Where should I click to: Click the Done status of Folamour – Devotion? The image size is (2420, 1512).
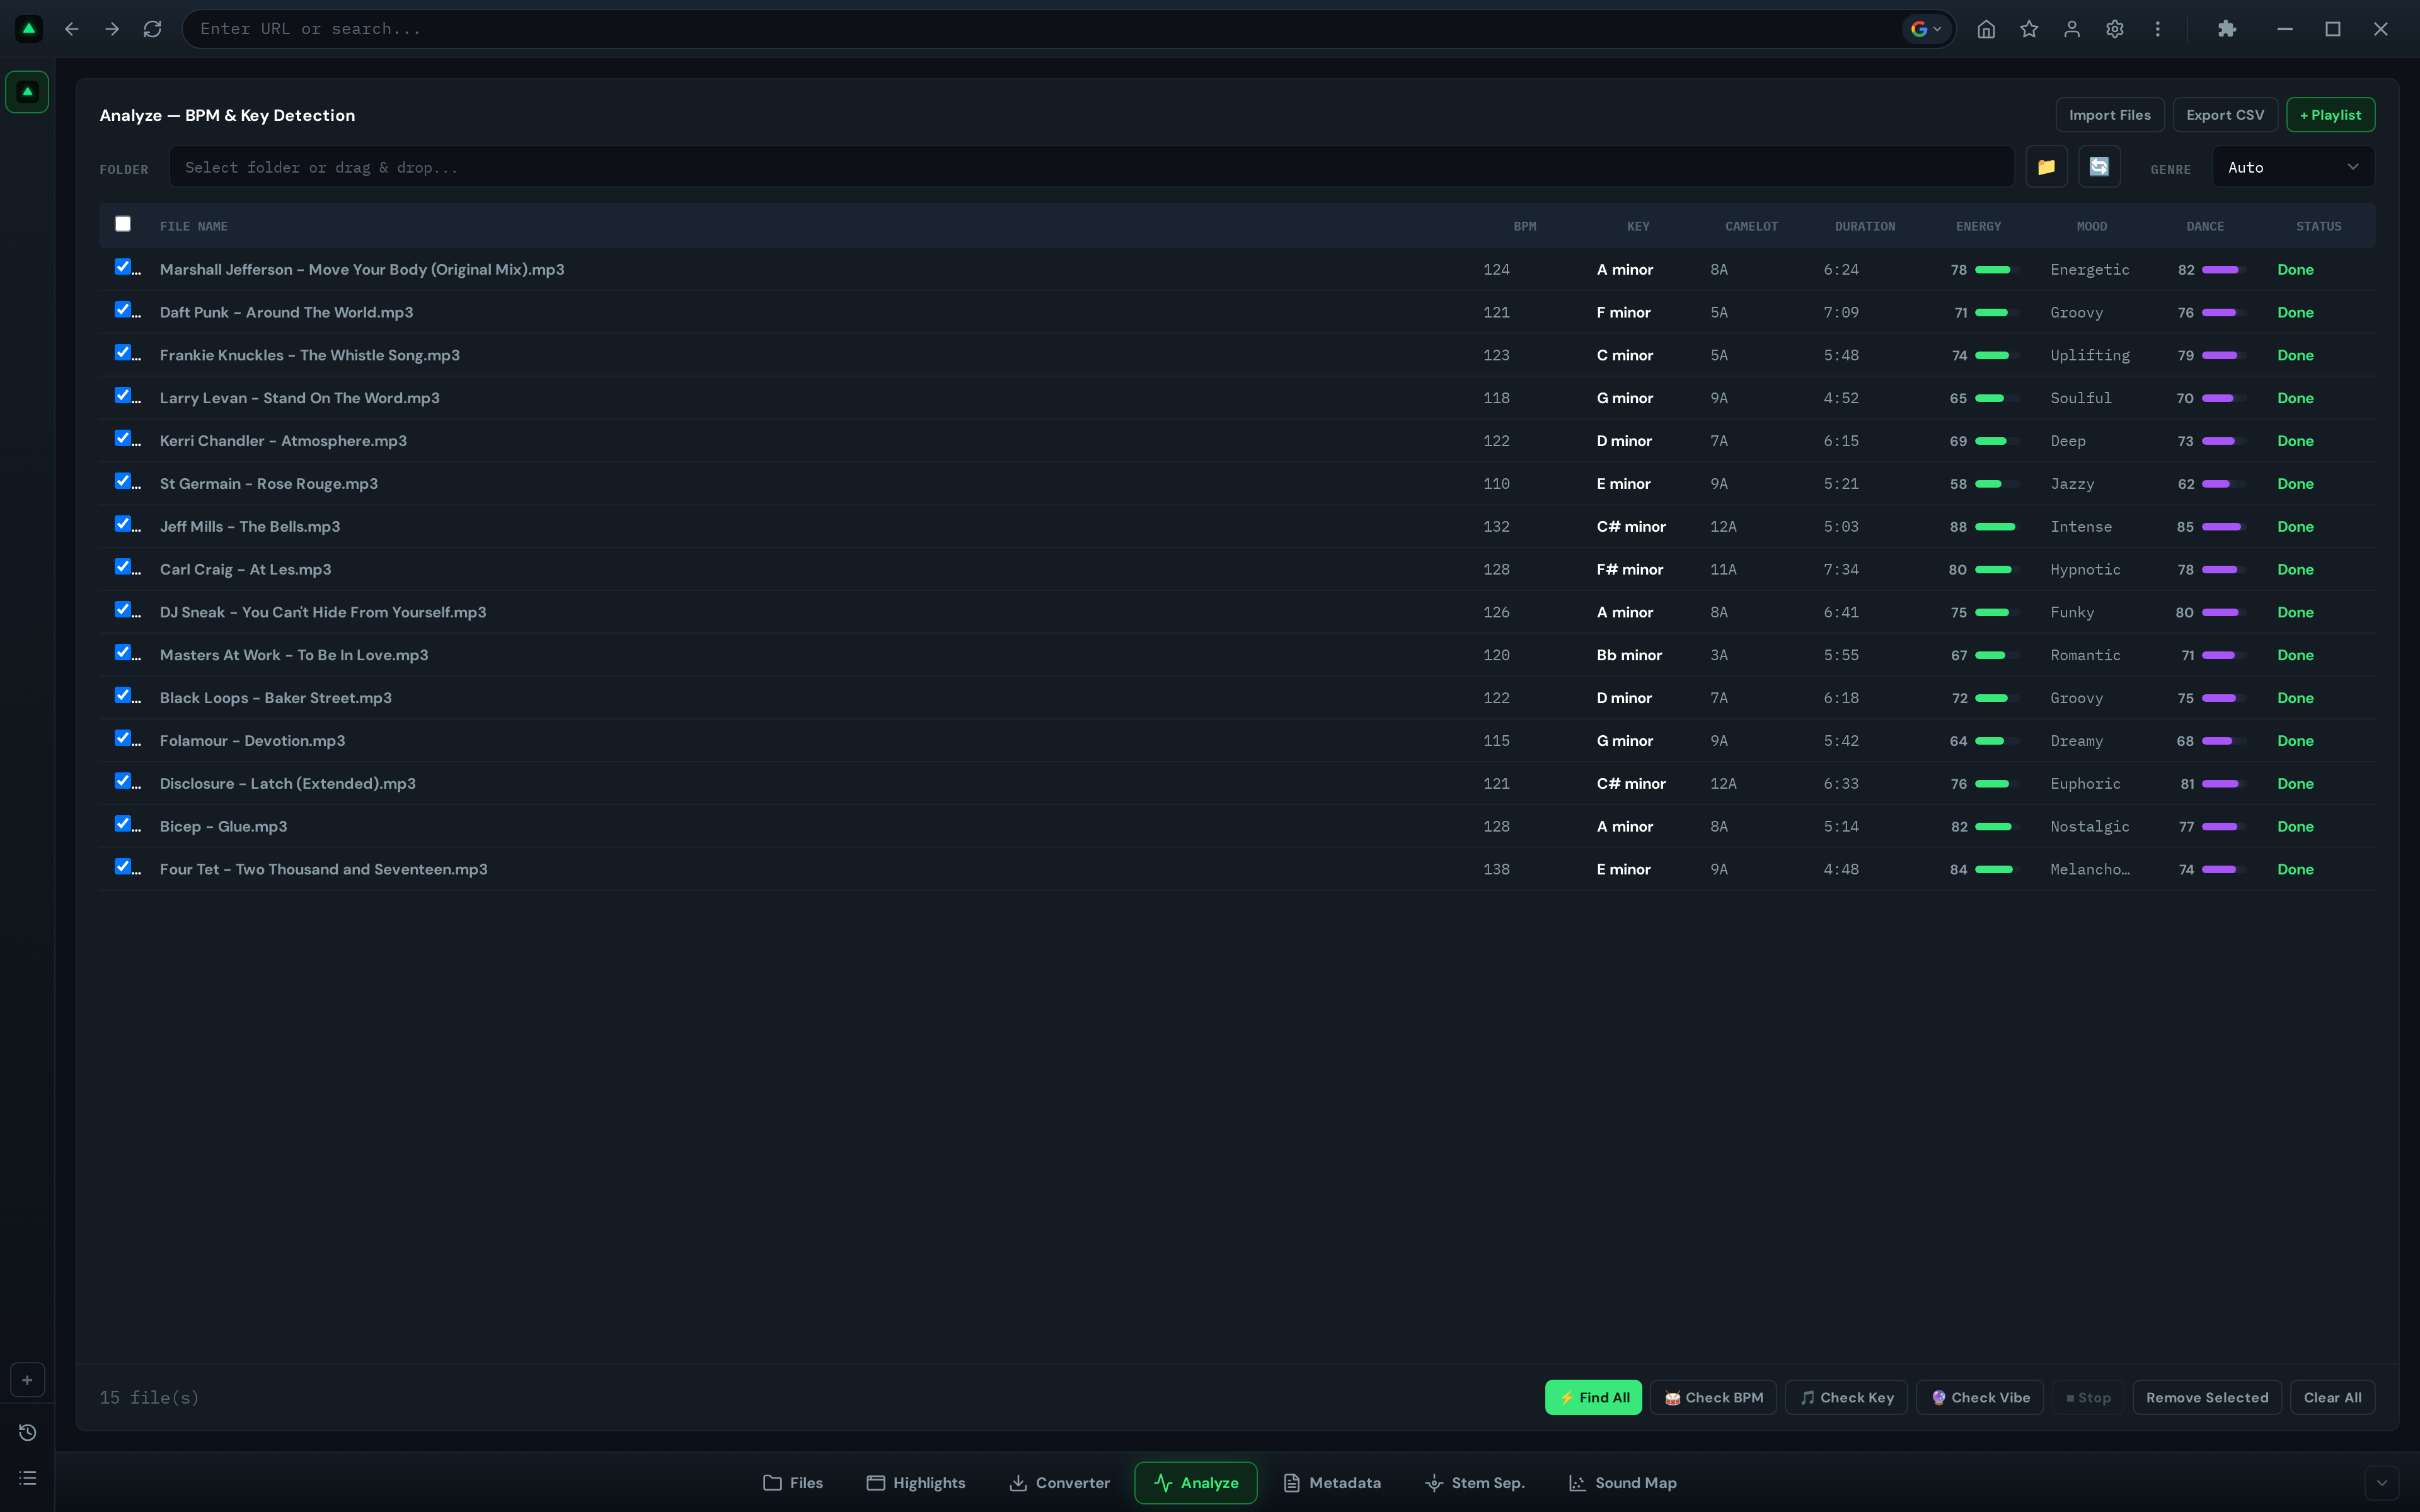(2295, 741)
